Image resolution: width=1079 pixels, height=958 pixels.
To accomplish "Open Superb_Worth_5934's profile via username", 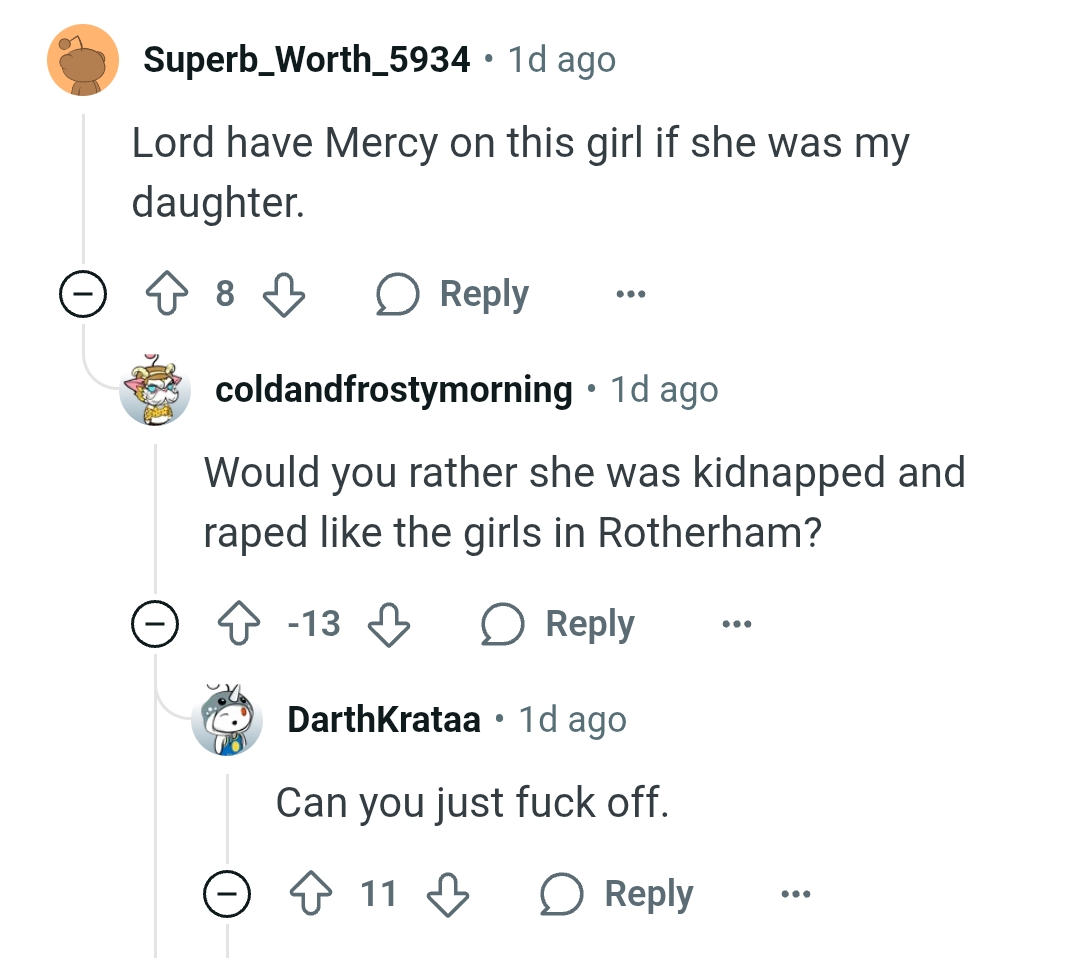I will (306, 59).
